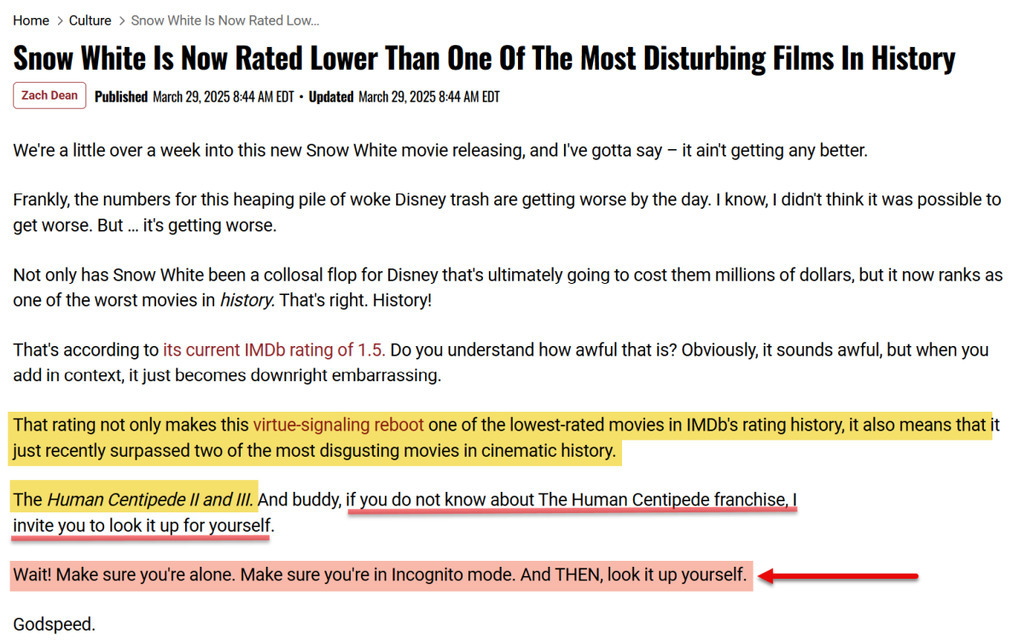Click the red arrow annotation
The height and width of the screenshot is (641, 1024).
point(838,575)
